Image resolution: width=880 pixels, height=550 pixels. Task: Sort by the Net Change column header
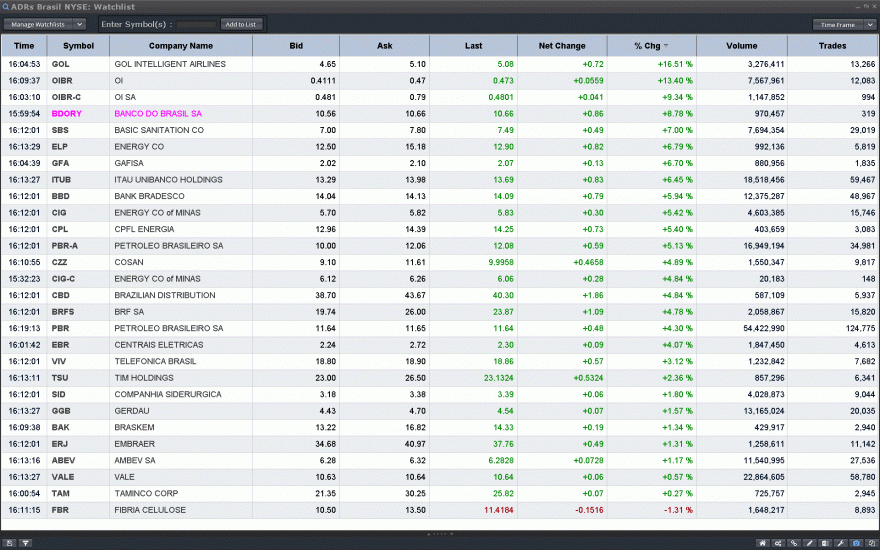click(x=562, y=46)
